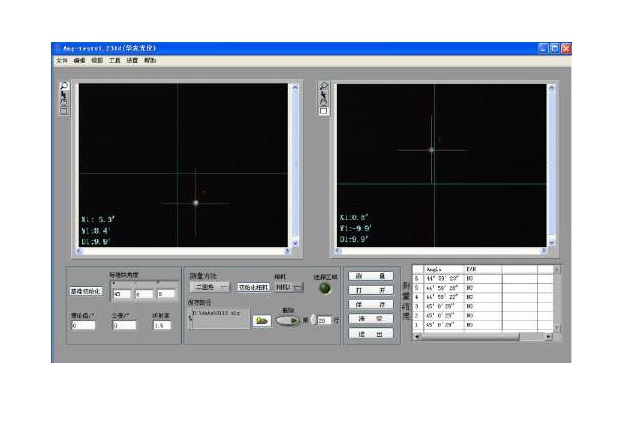Click the 退出 button

click(372, 333)
